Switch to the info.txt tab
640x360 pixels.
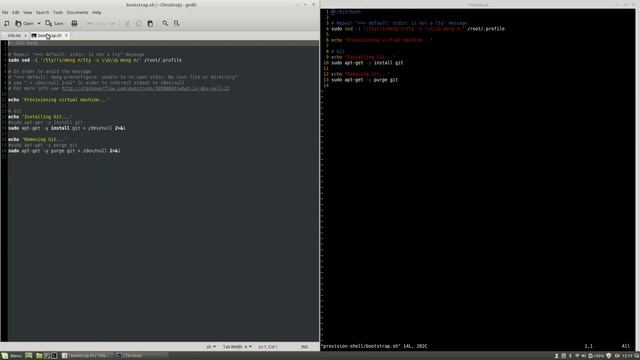tap(14, 36)
